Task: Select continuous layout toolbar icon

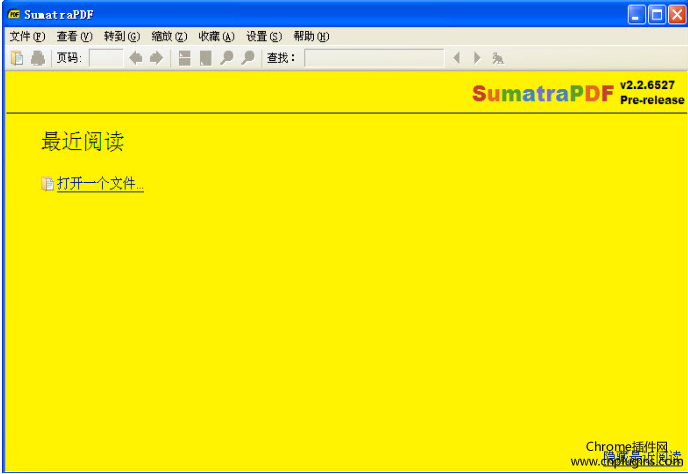Action: click(184, 58)
